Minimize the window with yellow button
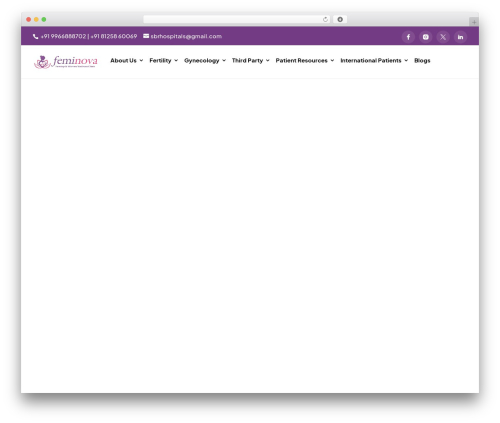 click(36, 19)
